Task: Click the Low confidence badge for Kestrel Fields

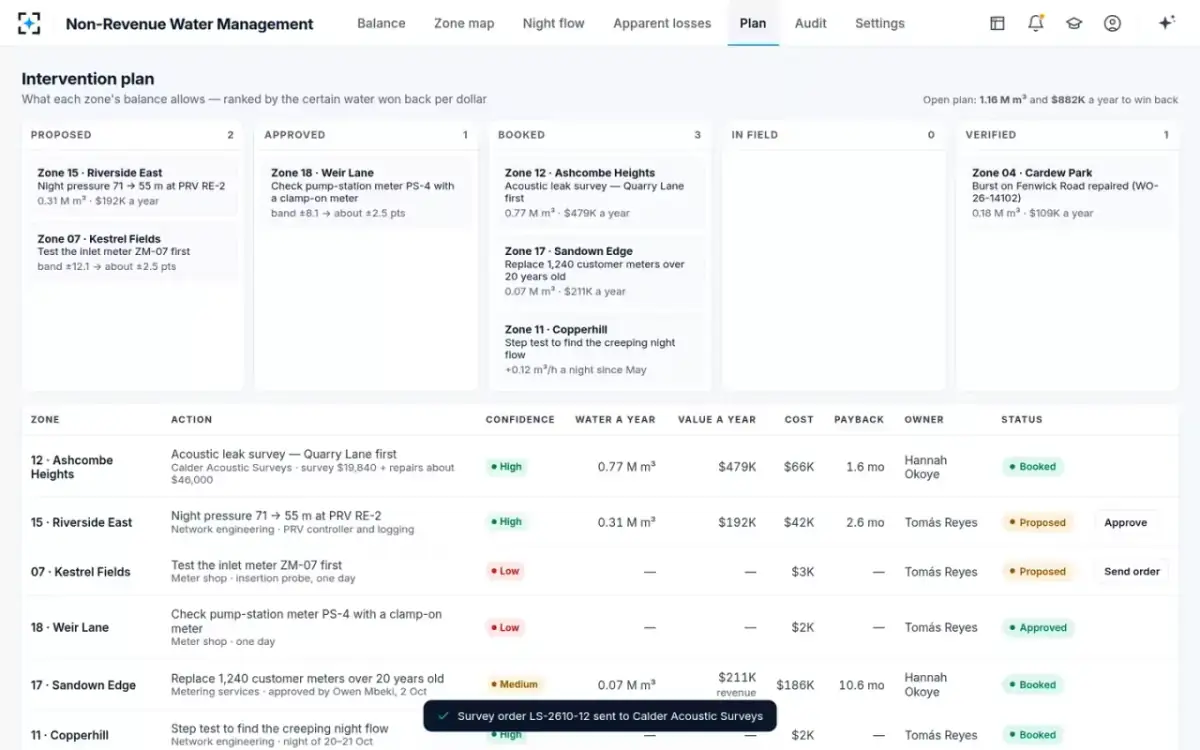Action: (505, 571)
